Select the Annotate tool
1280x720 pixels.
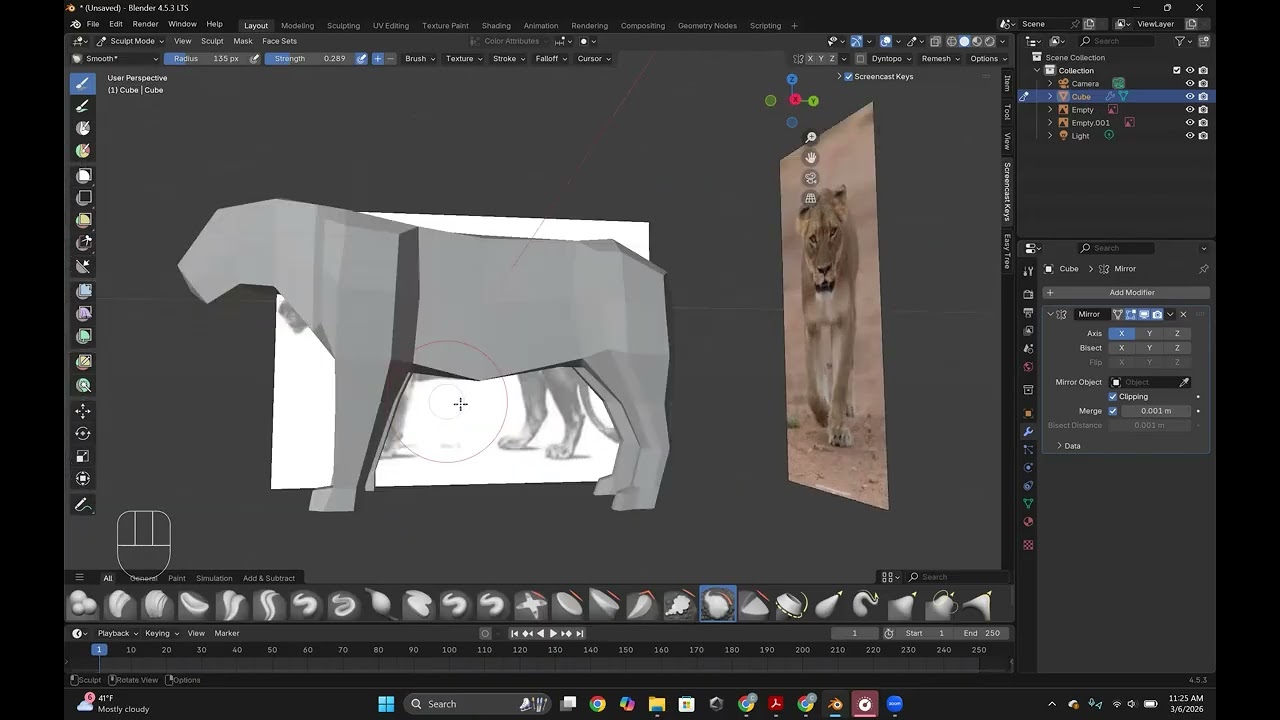click(x=83, y=505)
